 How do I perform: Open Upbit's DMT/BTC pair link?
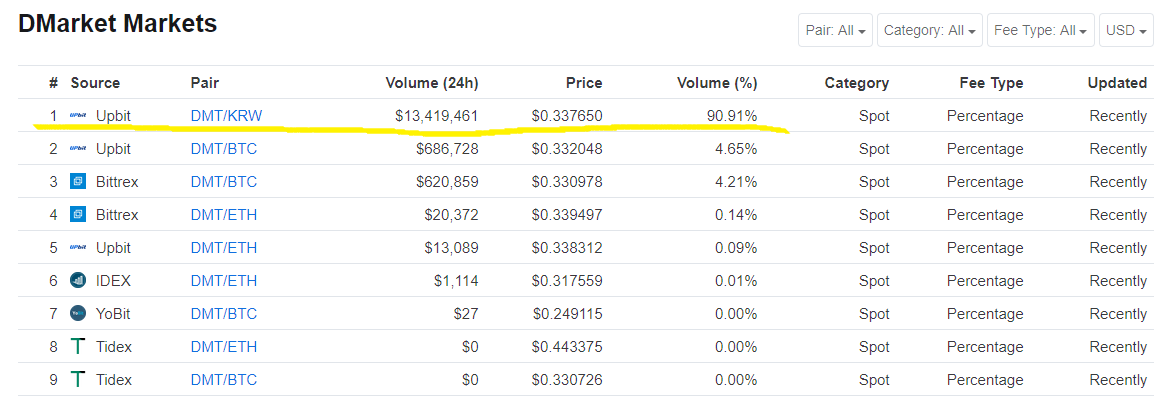click(x=223, y=149)
